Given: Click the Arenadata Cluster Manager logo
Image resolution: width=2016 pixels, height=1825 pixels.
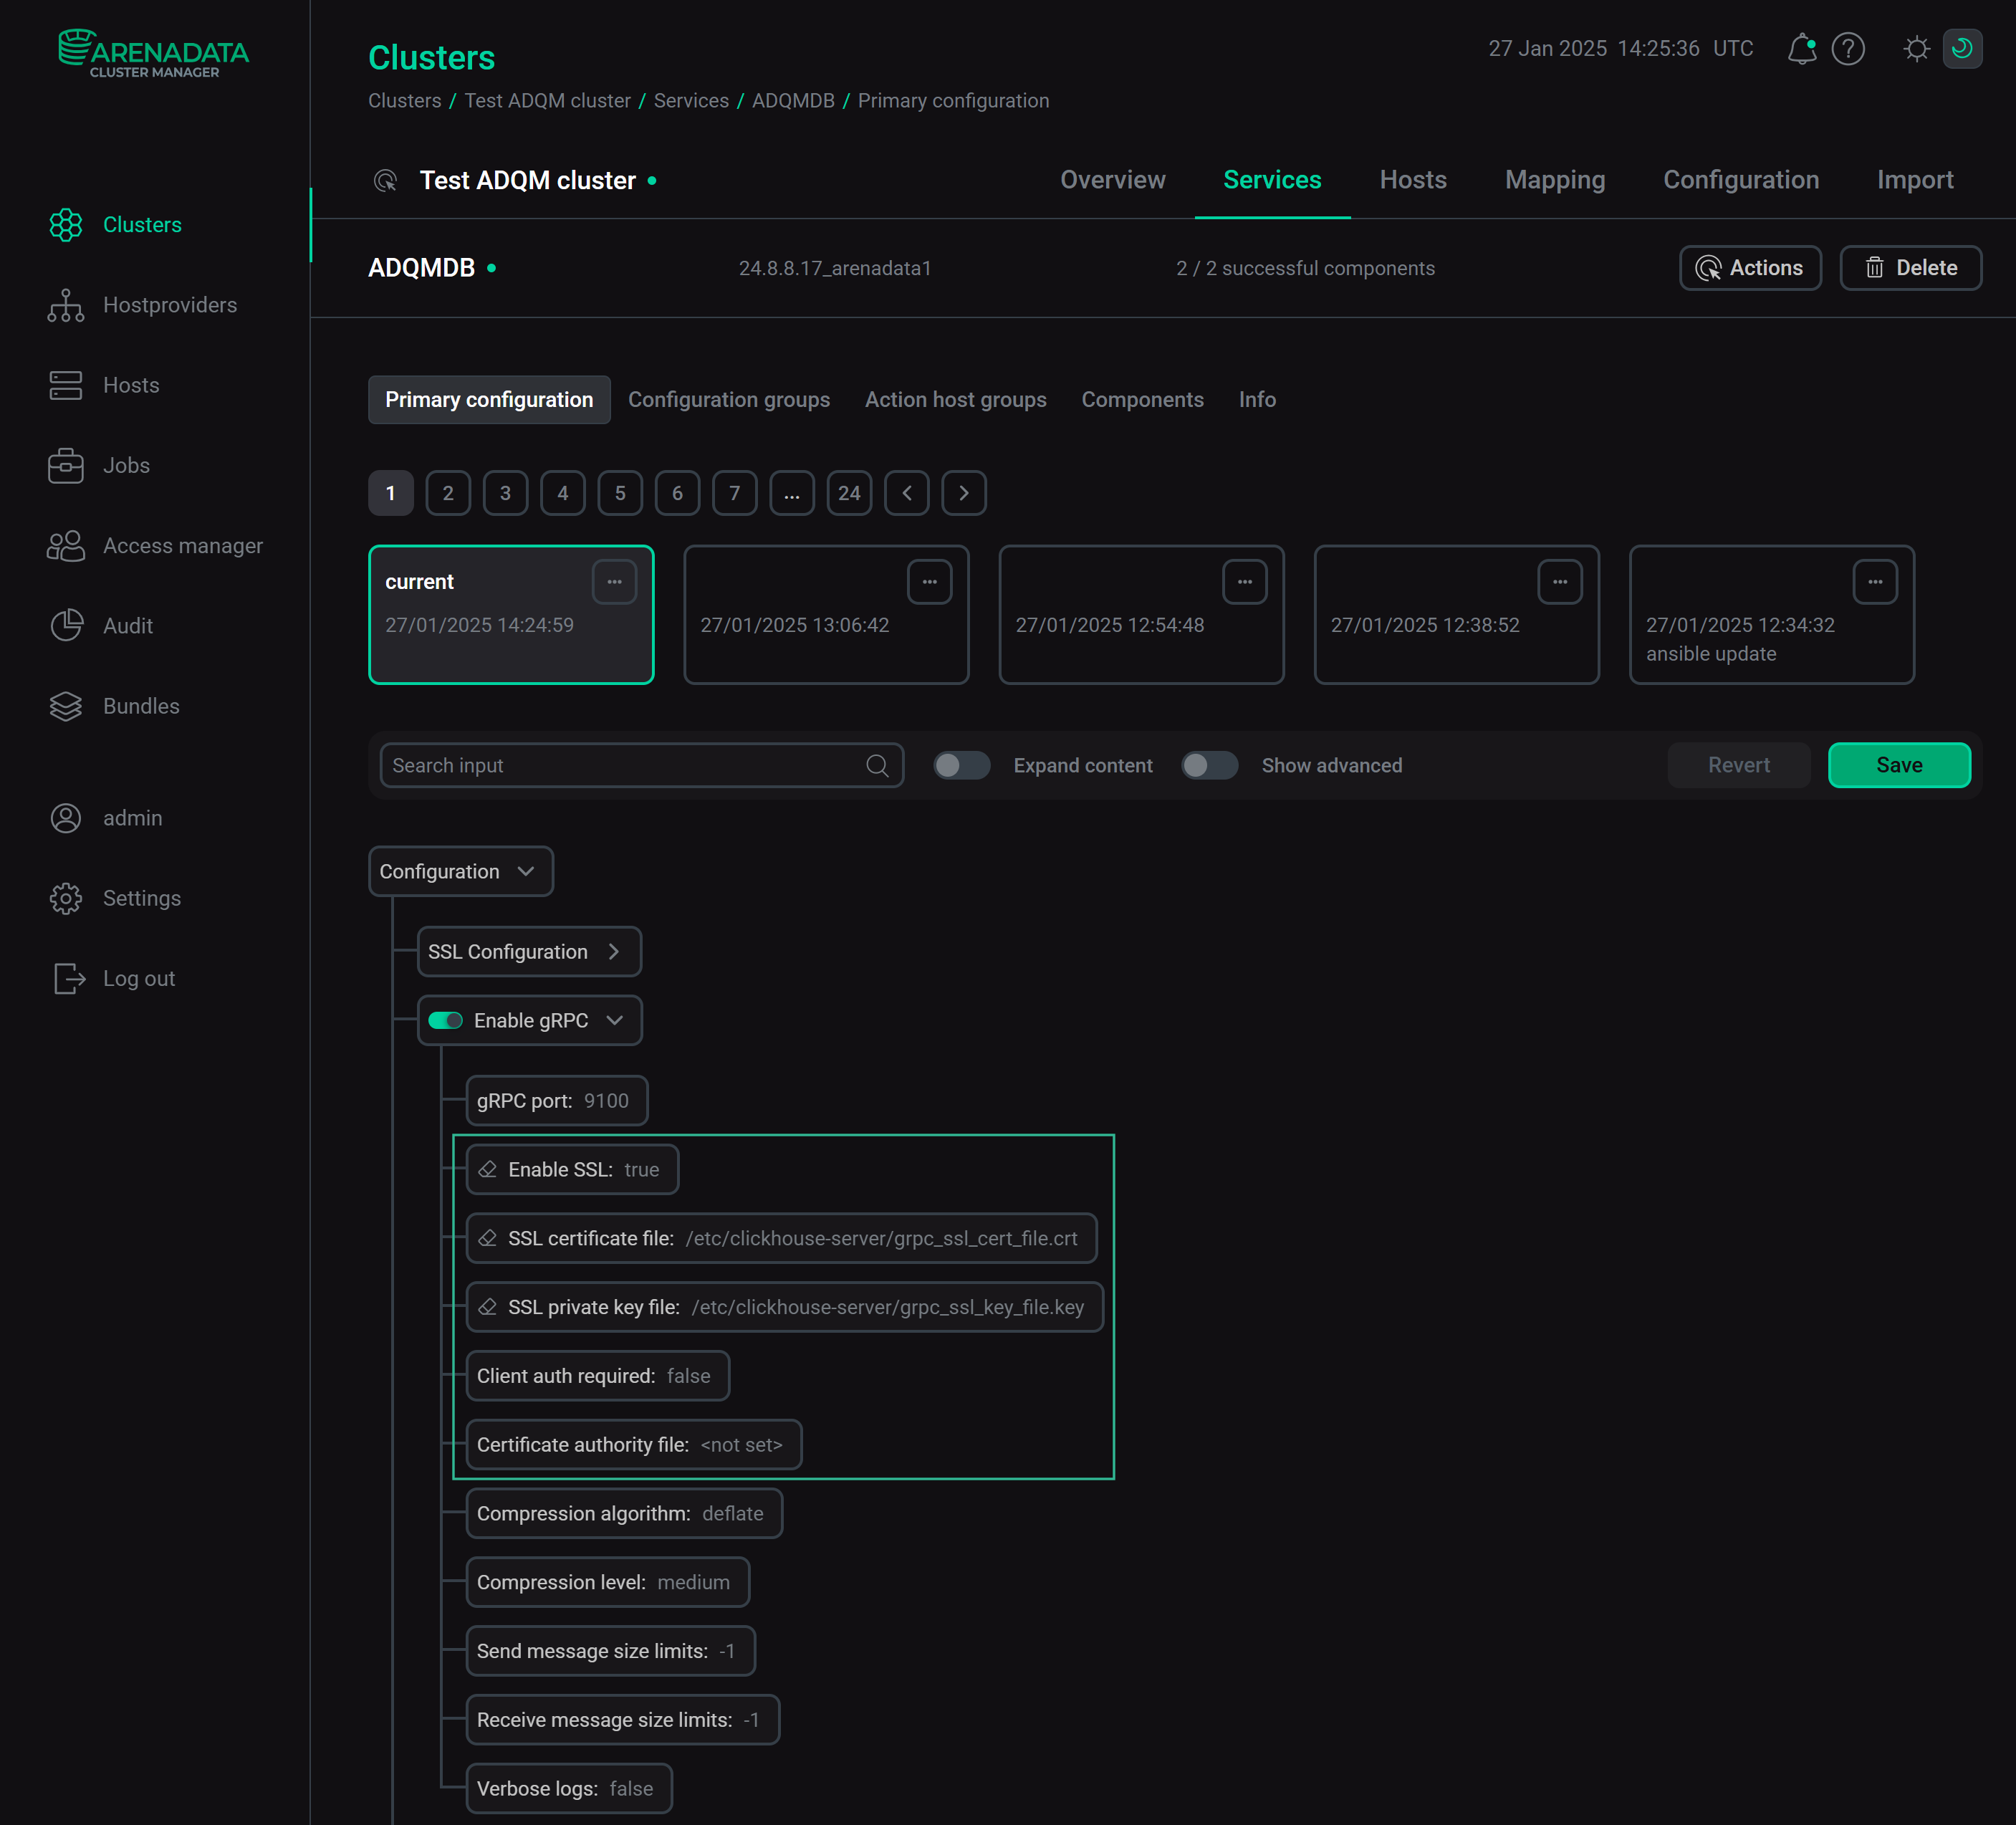Looking at the screenshot, I should [x=154, y=53].
